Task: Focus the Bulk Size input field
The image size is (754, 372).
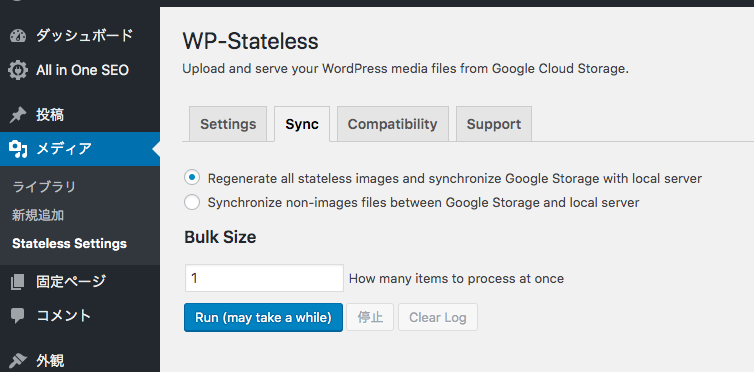Action: pyautogui.click(x=264, y=278)
